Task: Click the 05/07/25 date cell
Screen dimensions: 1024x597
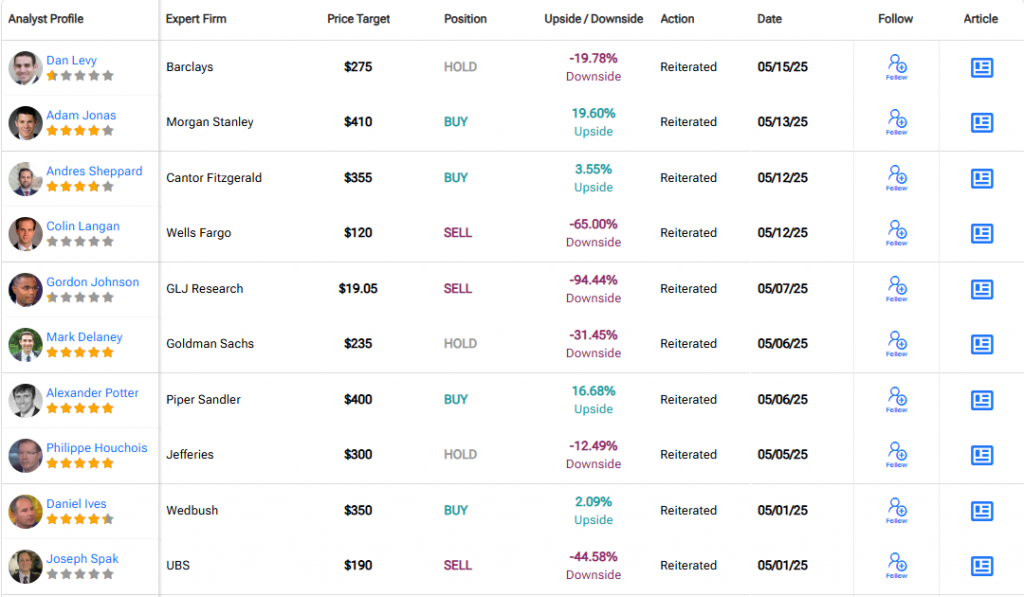Action: pyautogui.click(x=782, y=289)
